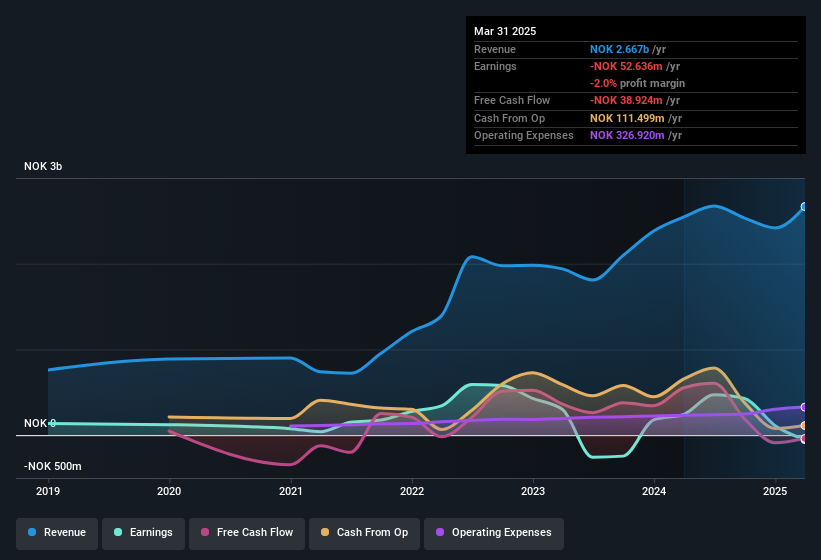Viewport: 821px width, 560px height.
Task: Click the NOK 326.920m operating expenses value
Action: 627,135
